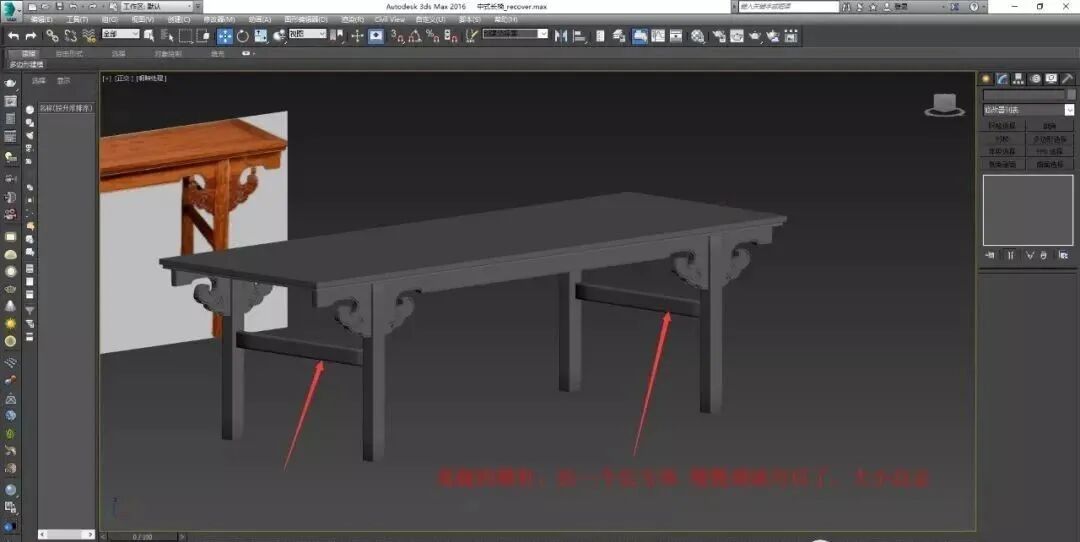This screenshot has width=1080, height=542.
Task: Open the Create menu
Action: tap(179, 19)
